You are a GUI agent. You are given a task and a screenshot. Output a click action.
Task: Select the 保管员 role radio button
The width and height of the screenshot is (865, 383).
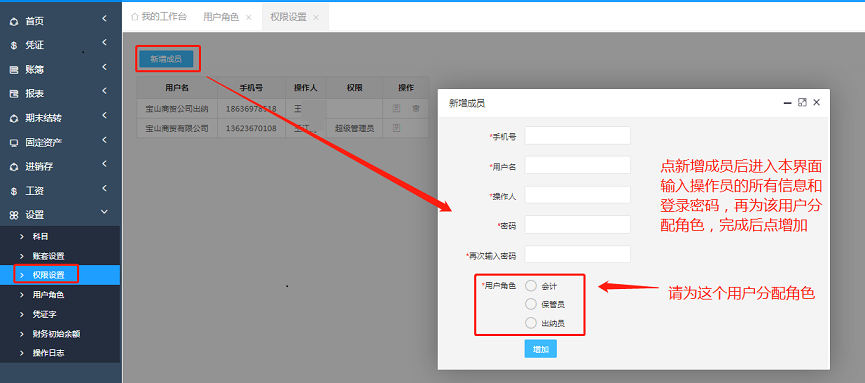point(531,304)
